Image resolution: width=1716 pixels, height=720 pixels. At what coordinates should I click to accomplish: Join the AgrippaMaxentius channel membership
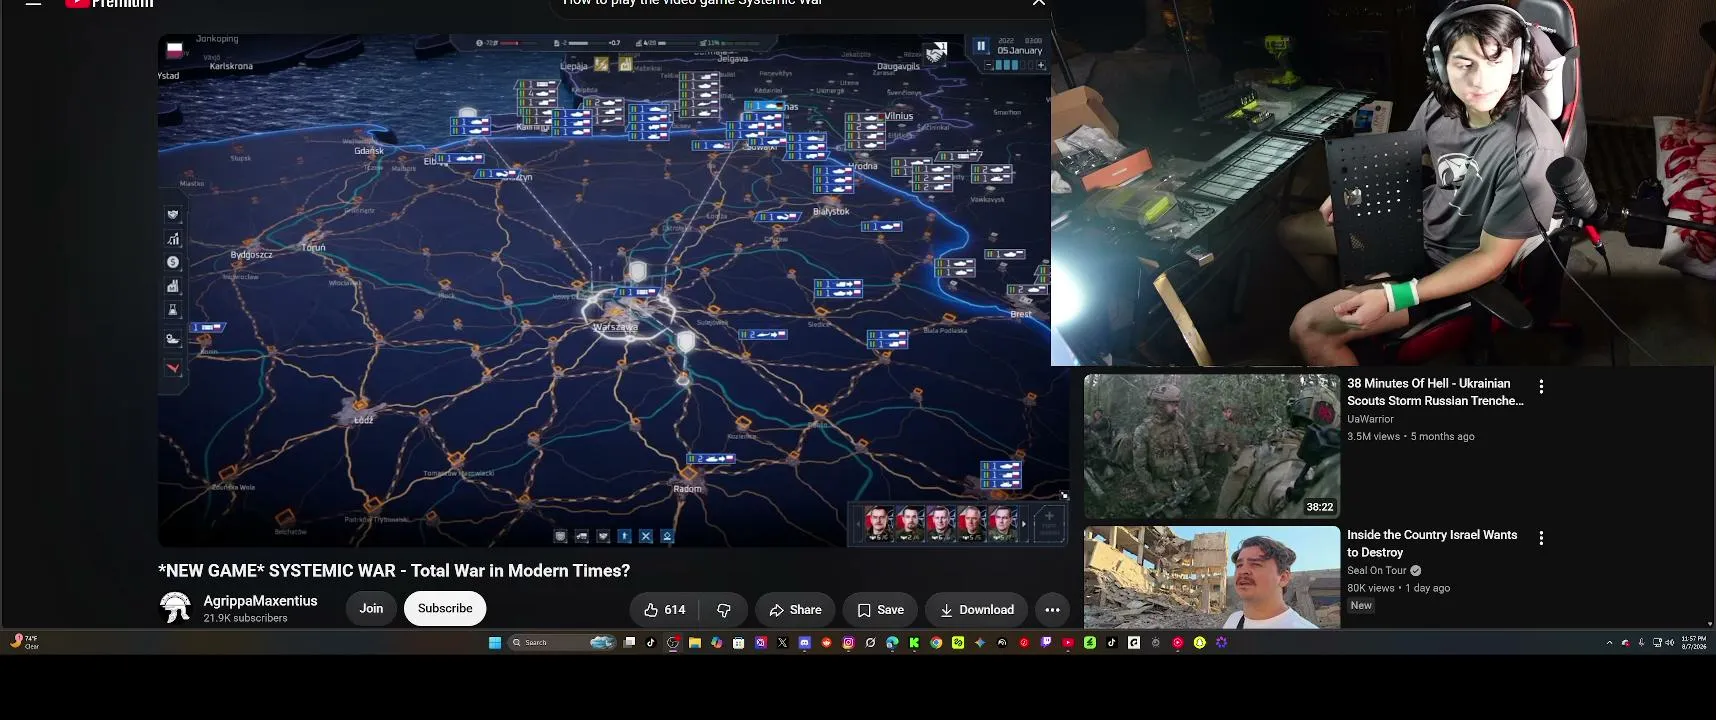pyautogui.click(x=371, y=608)
